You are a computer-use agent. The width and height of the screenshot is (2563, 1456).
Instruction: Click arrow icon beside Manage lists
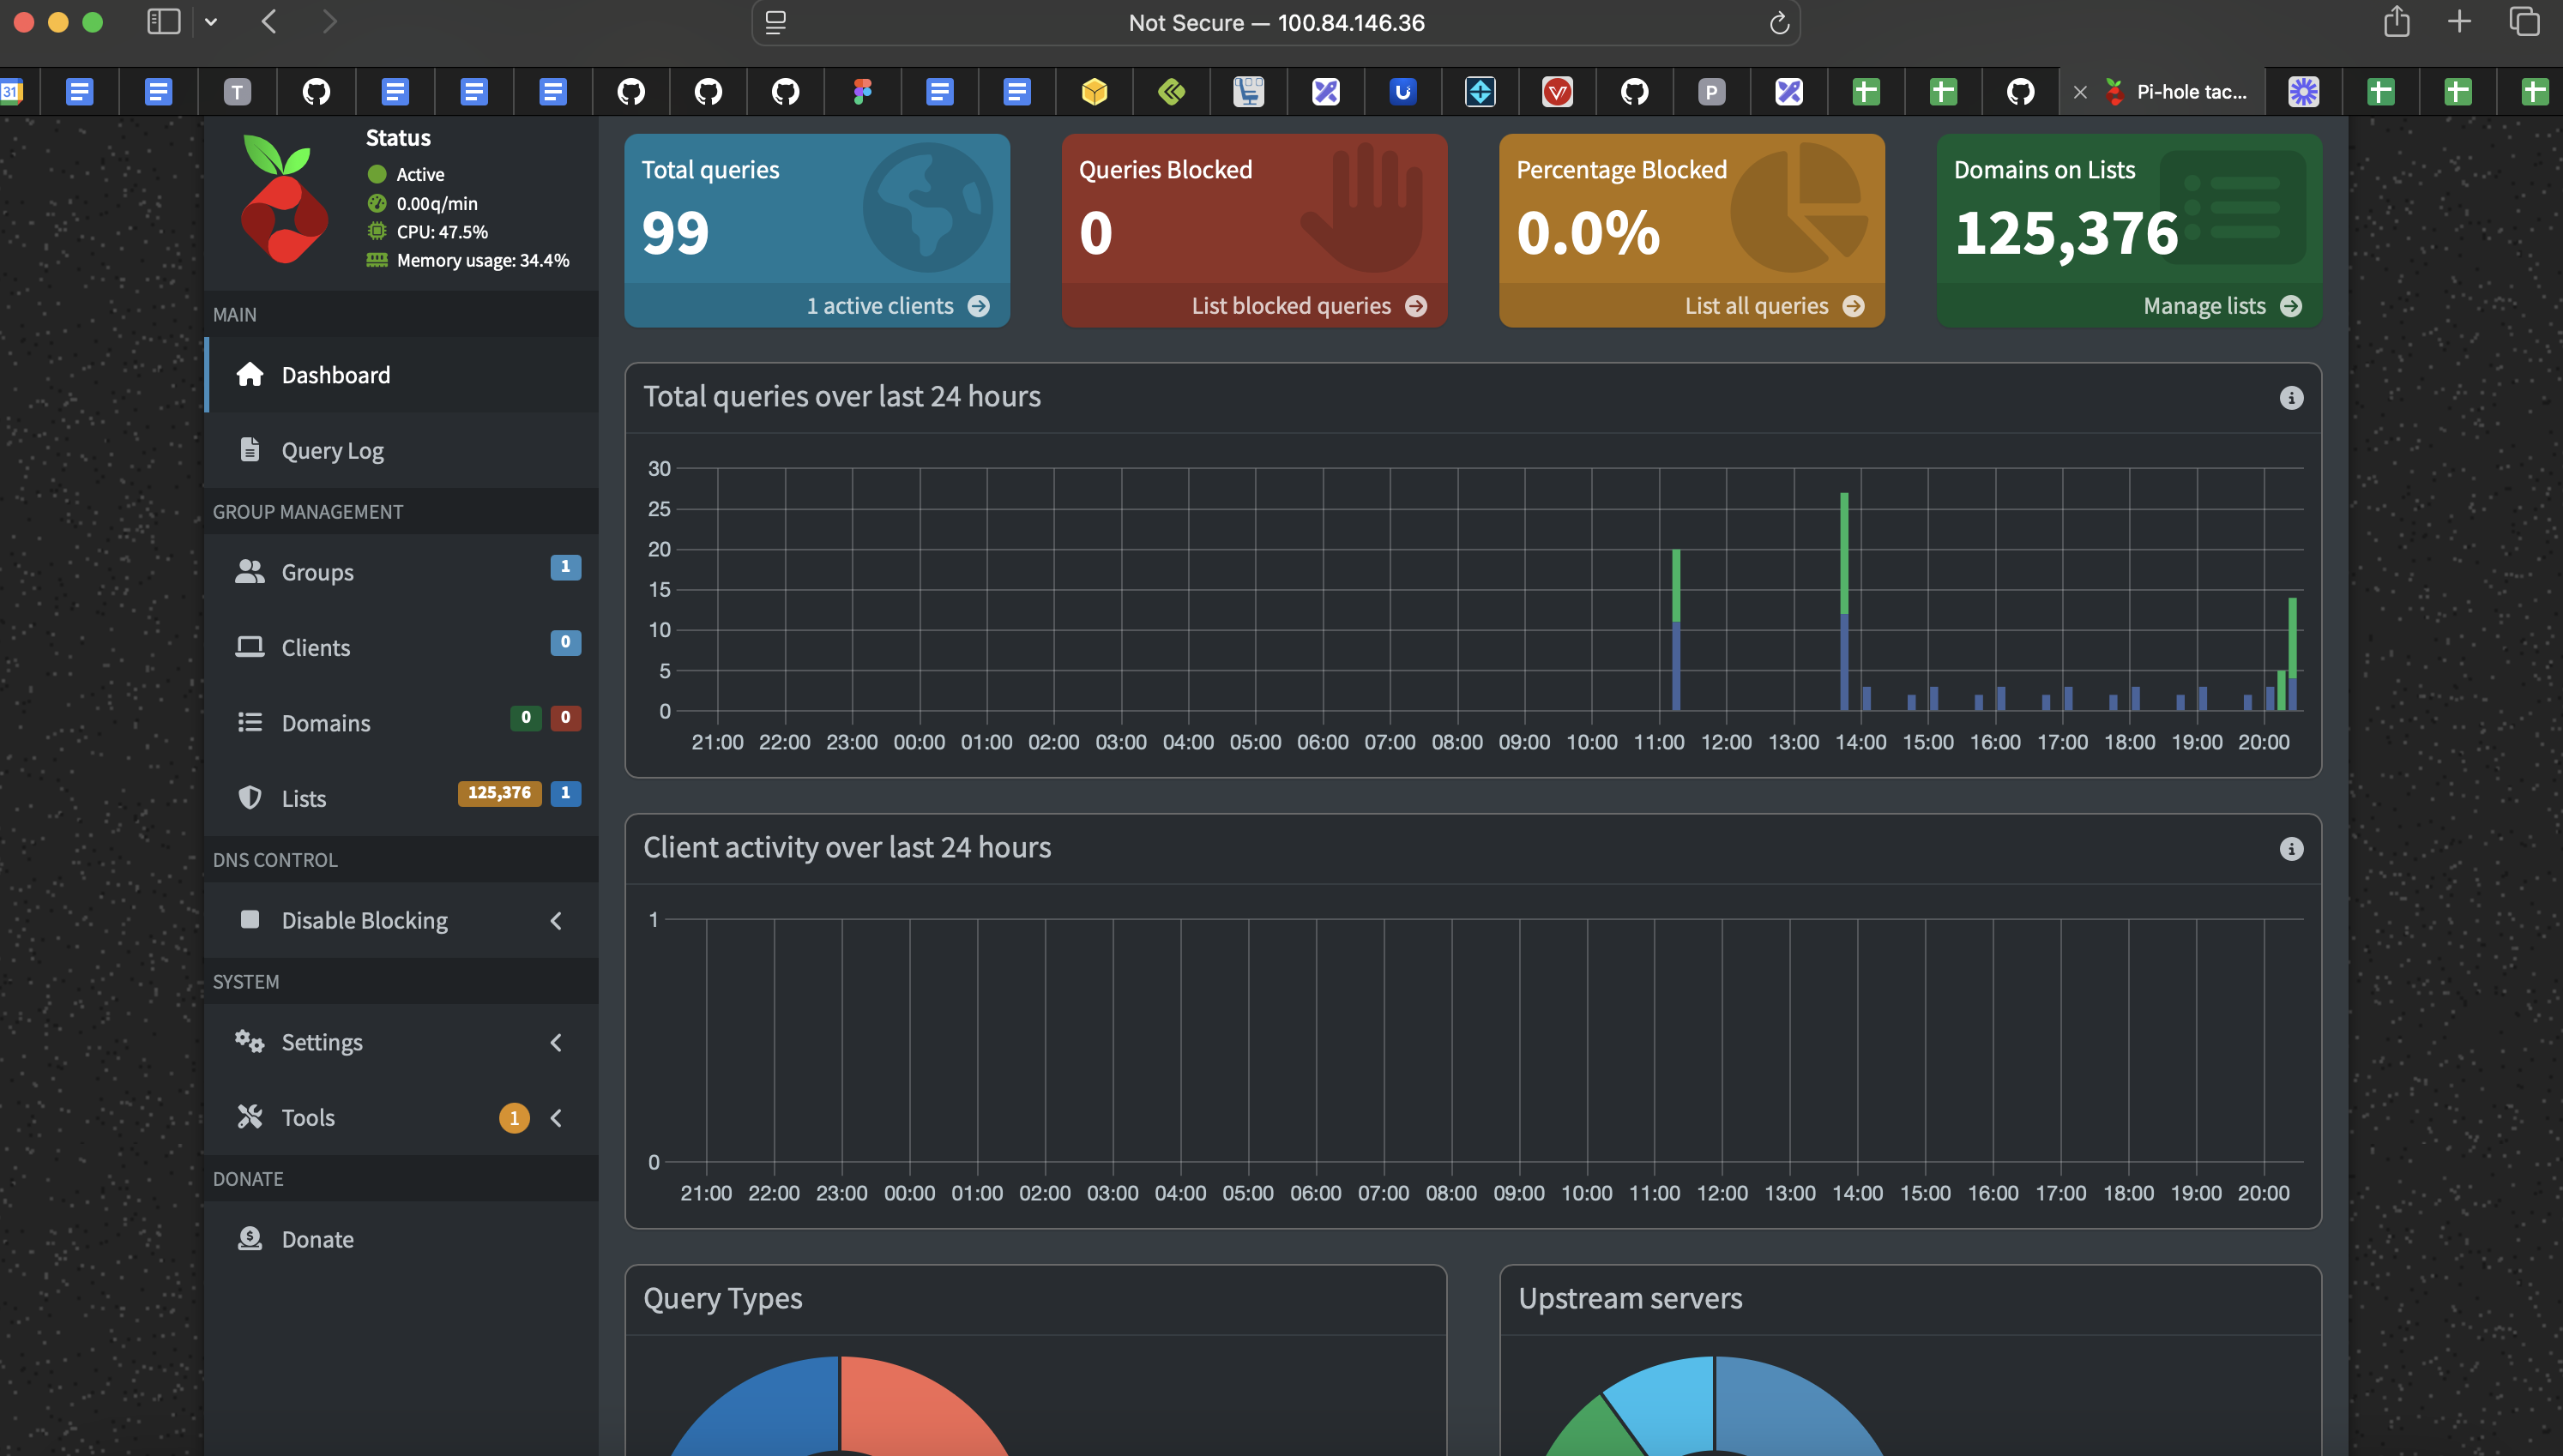click(2291, 306)
